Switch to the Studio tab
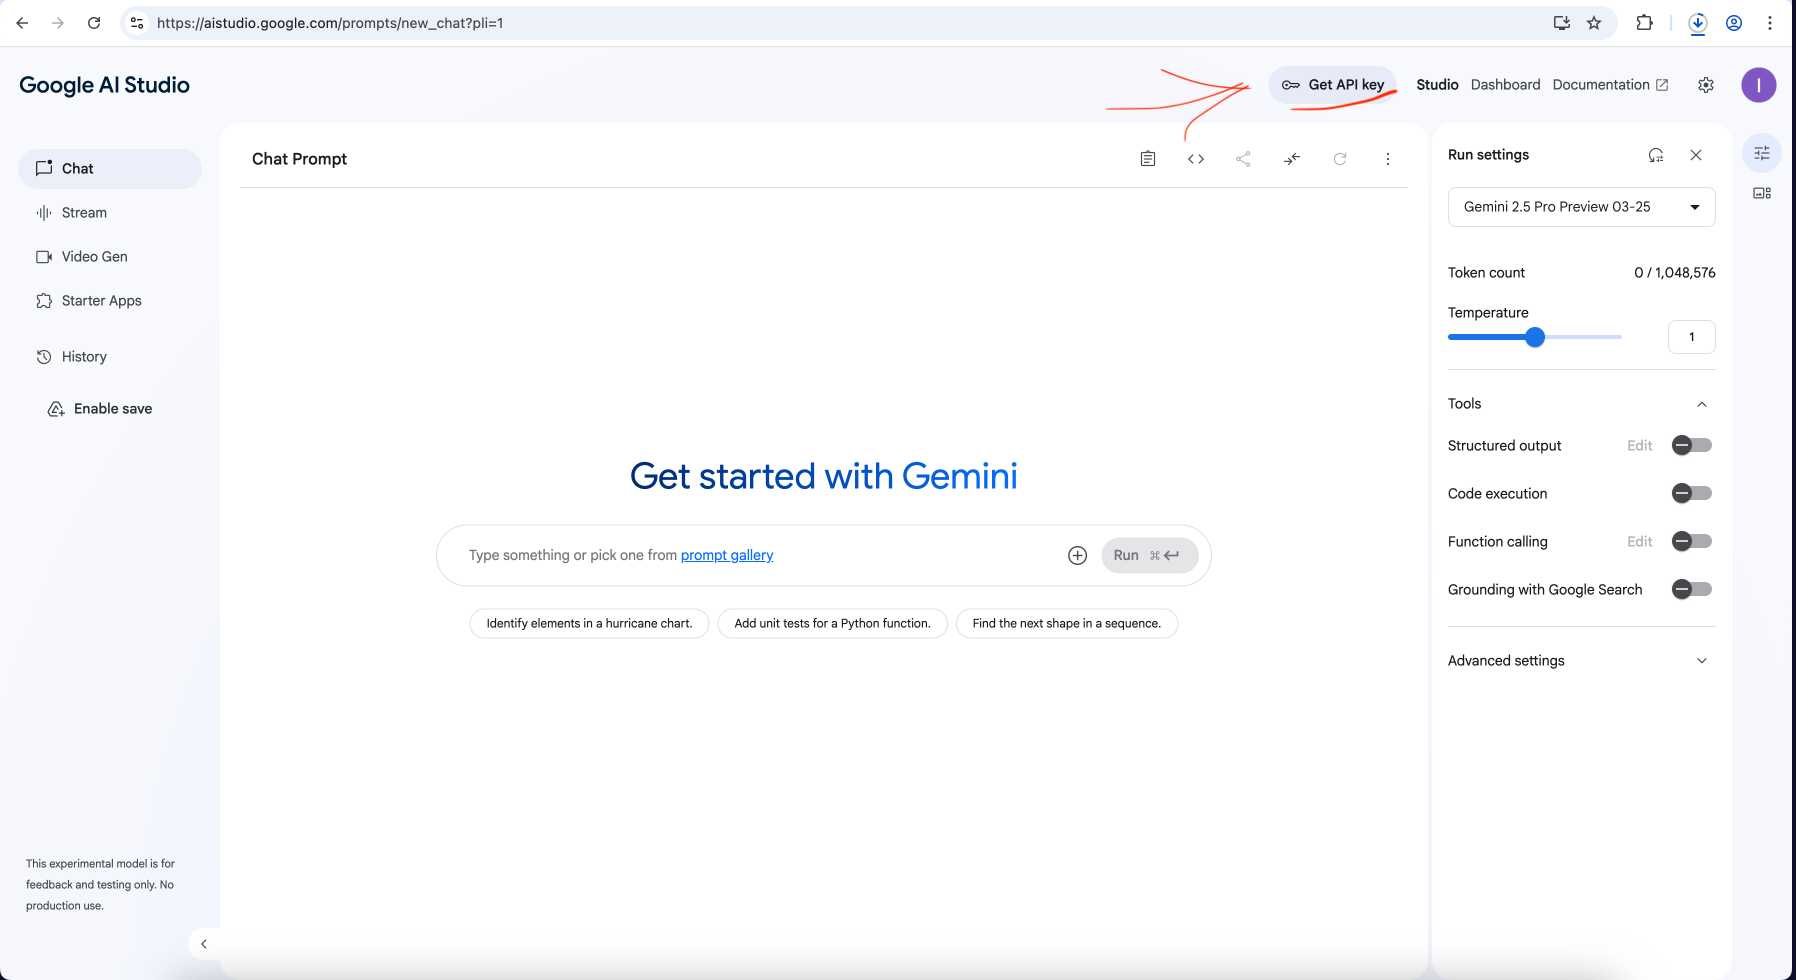The width and height of the screenshot is (1796, 980). [1437, 85]
